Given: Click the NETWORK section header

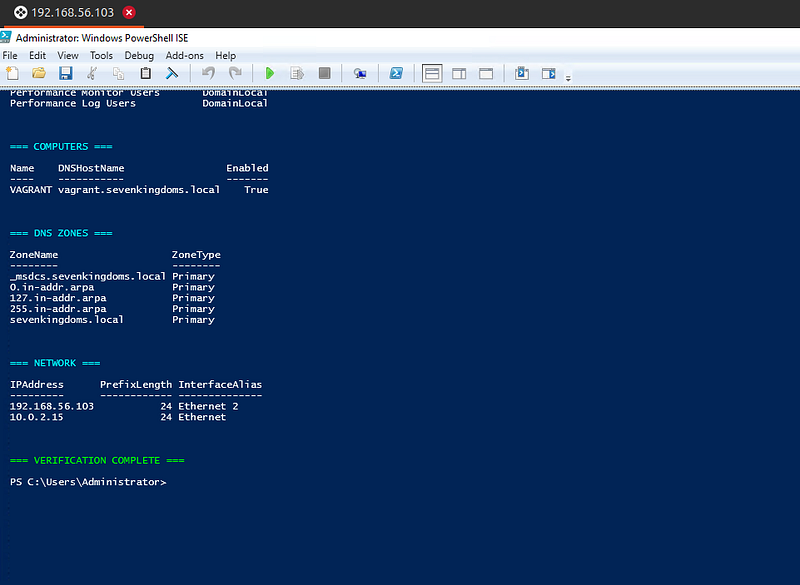Looking at the screenshot, I should pos(55,363).
